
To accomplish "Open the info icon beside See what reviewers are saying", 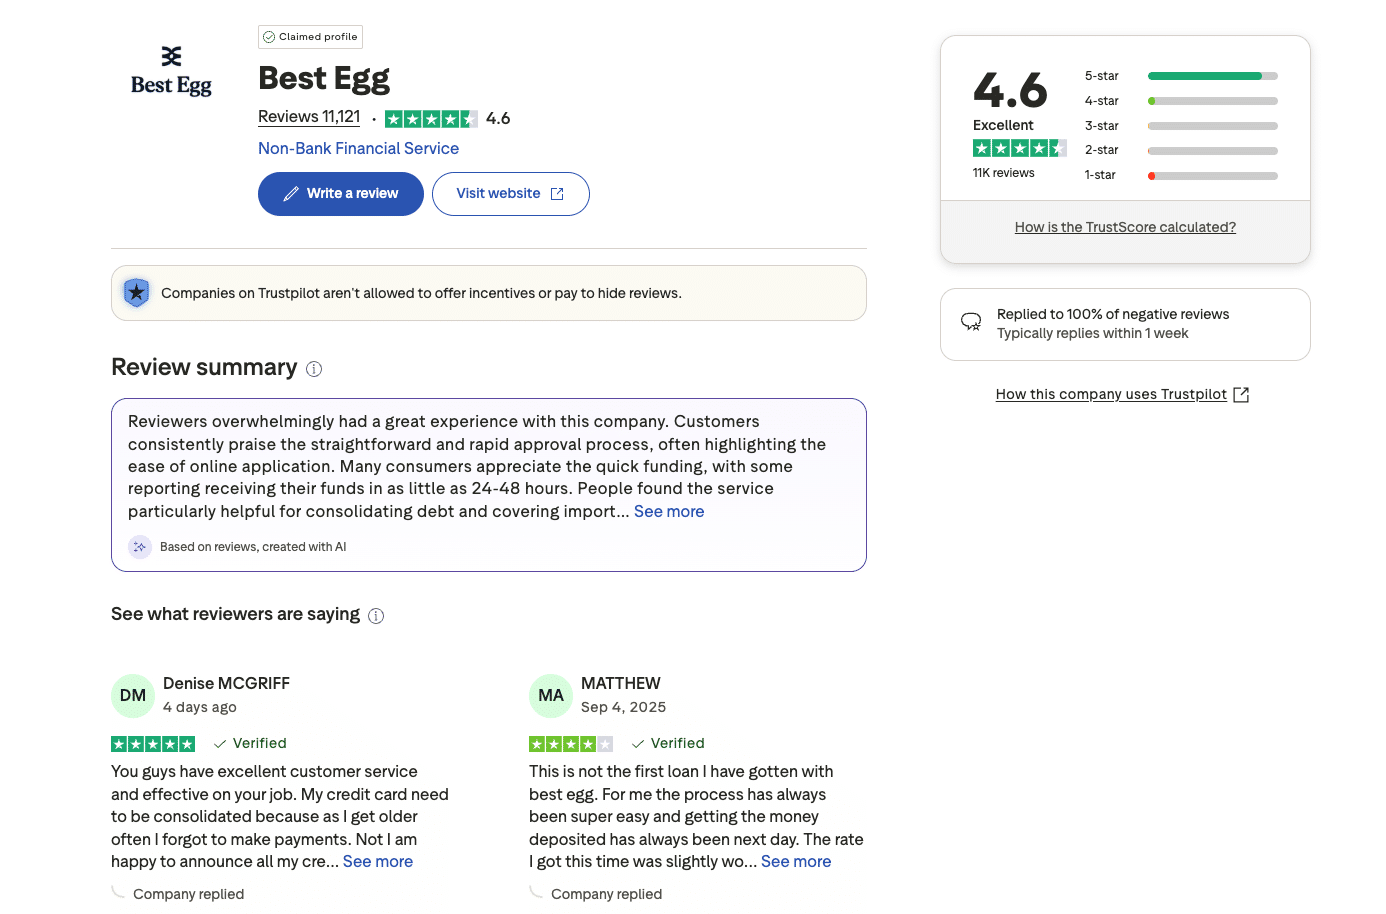I will (x=376, y=615).
